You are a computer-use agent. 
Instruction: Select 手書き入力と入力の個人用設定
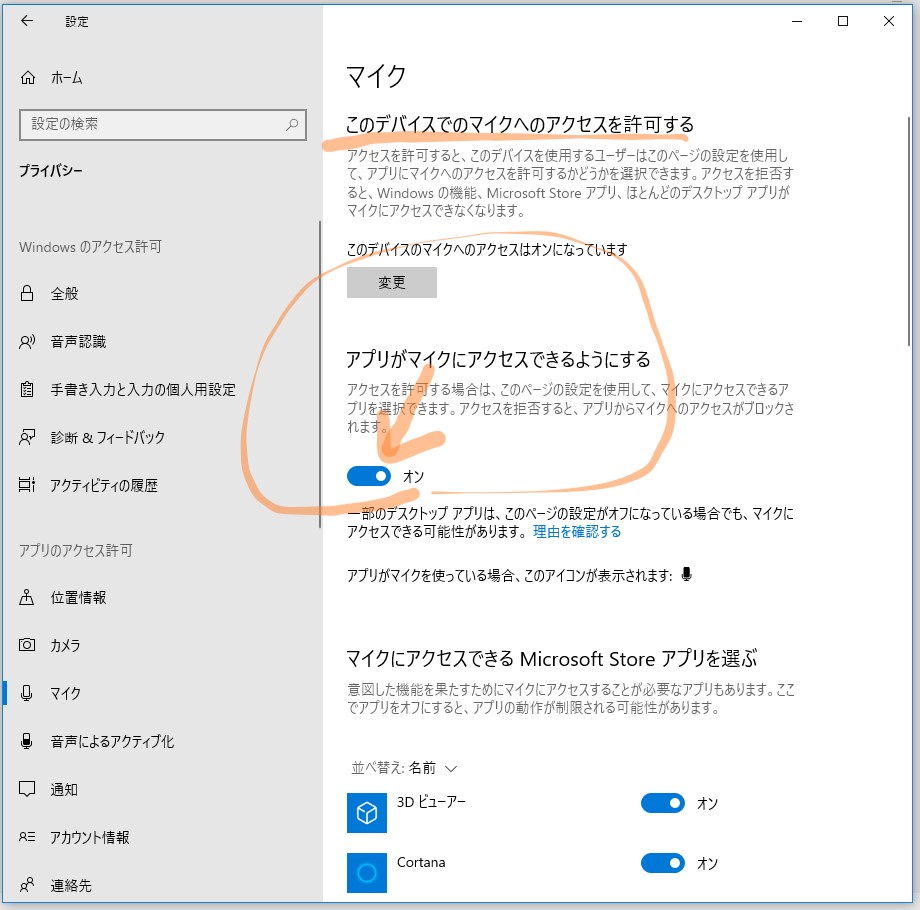tap(163, 390)
